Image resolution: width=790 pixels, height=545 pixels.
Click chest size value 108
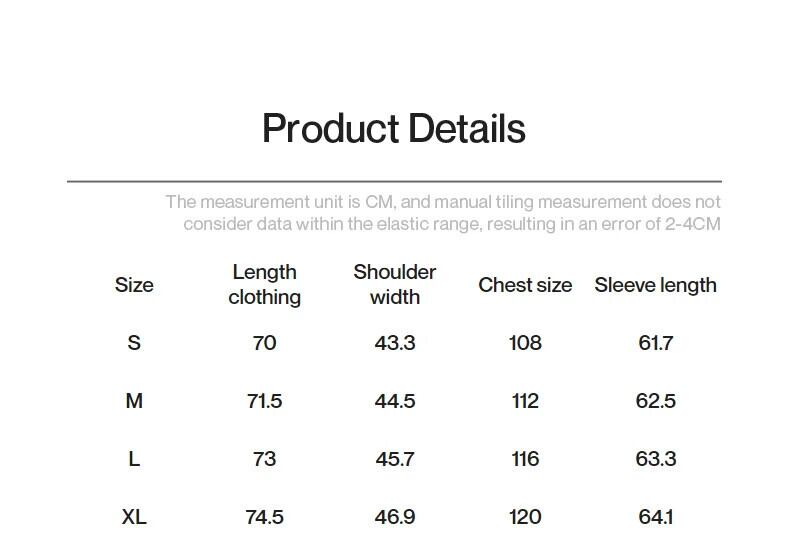(525, 343)
